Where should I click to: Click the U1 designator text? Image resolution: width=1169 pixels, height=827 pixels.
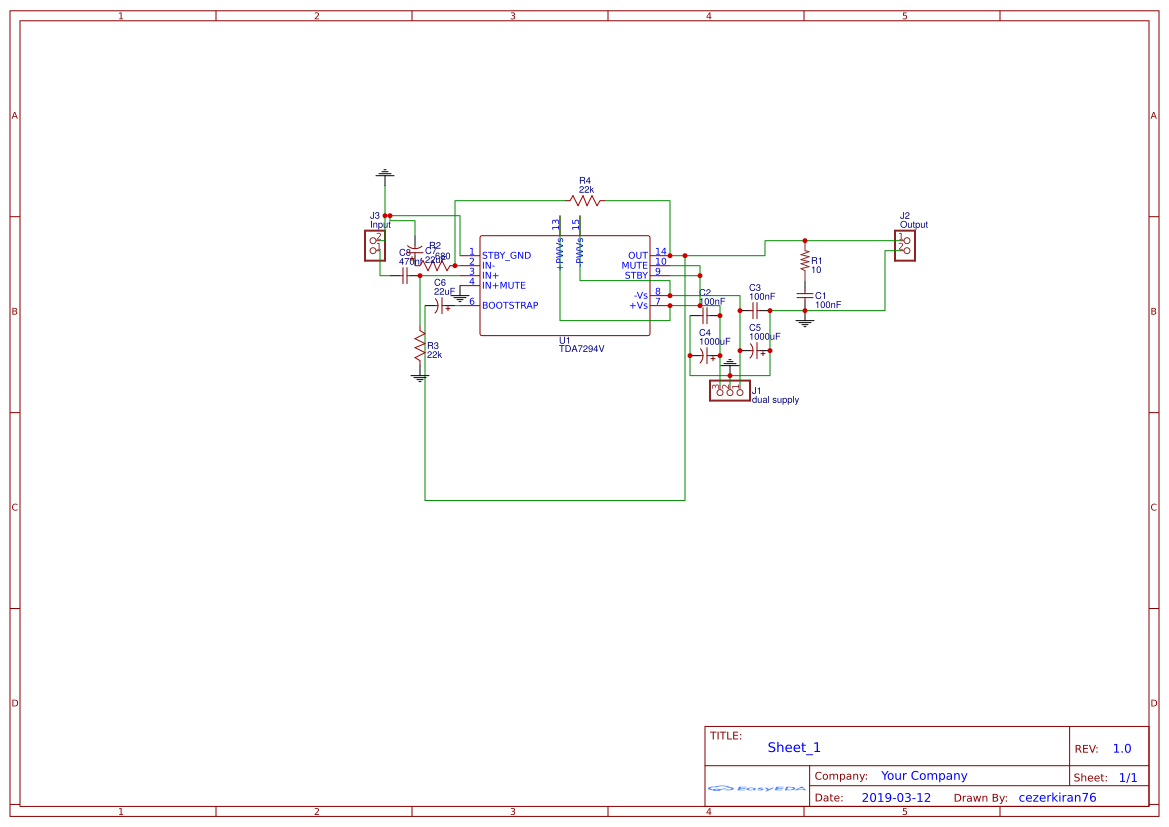tap(564, 341)
